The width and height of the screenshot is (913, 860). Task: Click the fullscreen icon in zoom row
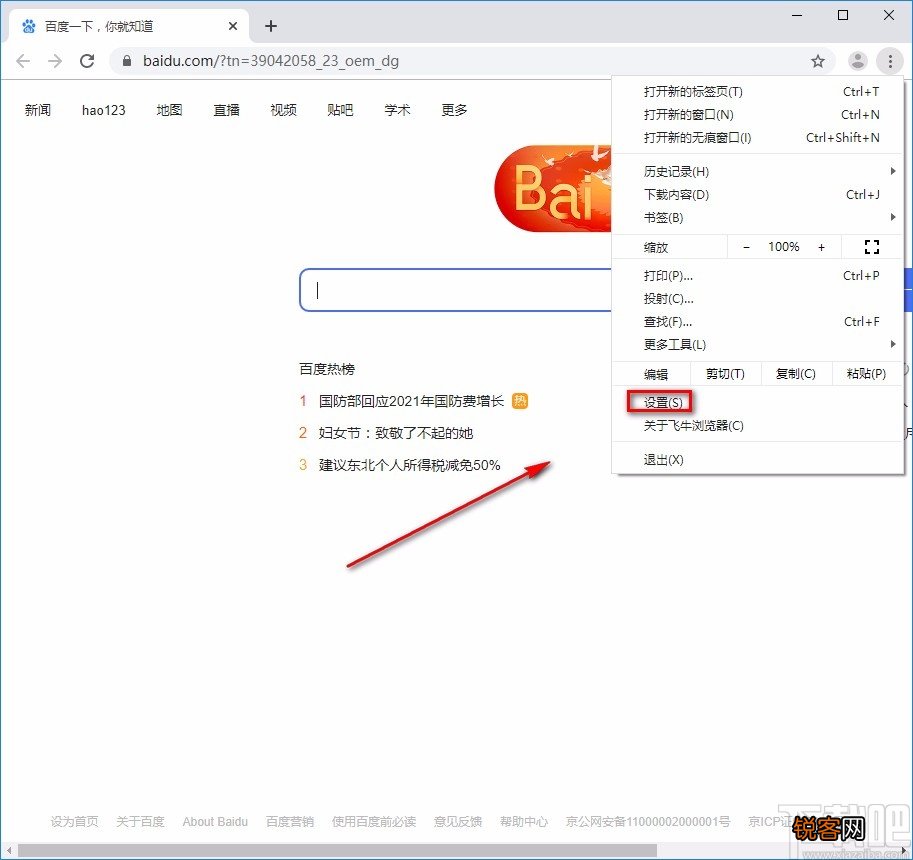coord(872,247)
